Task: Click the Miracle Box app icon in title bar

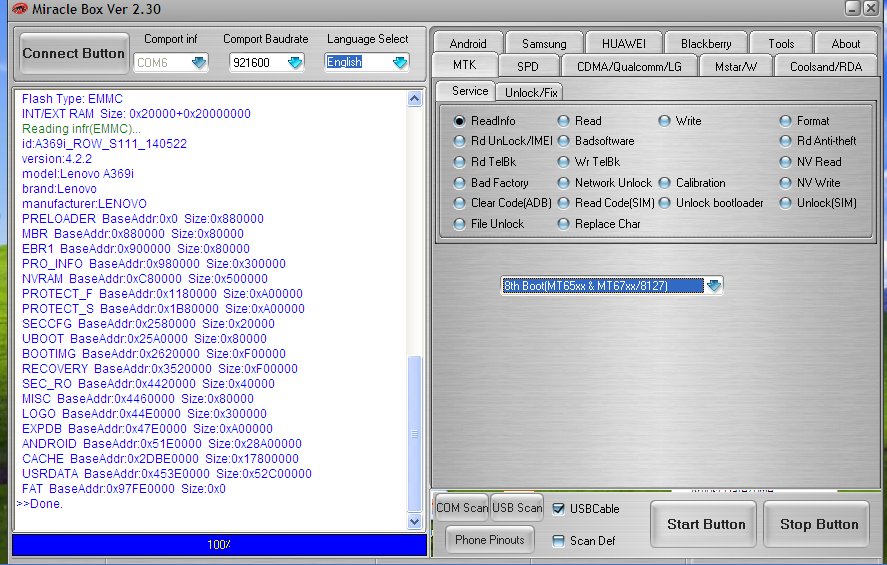Action: [20, 8]
